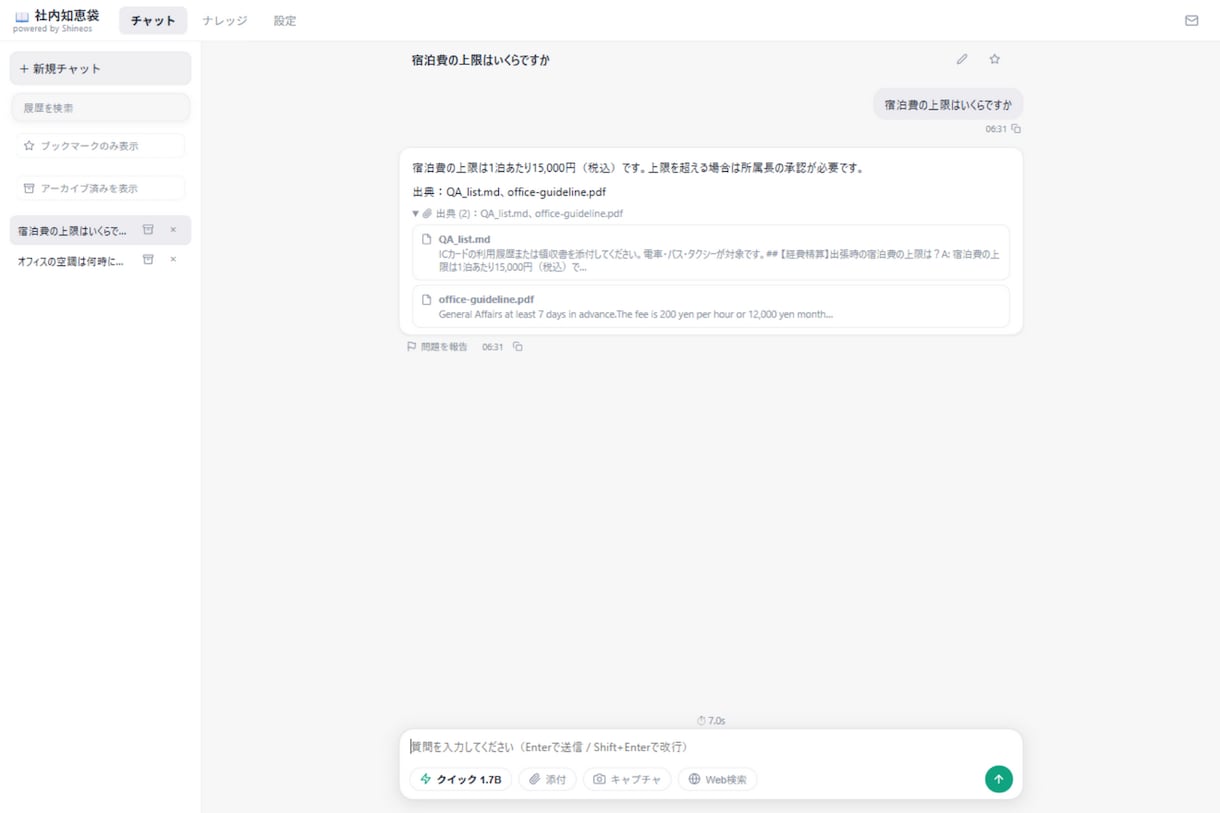Open the クイック 1.7B model selector
Screen dimensions: 1220x813
(460, 779)
